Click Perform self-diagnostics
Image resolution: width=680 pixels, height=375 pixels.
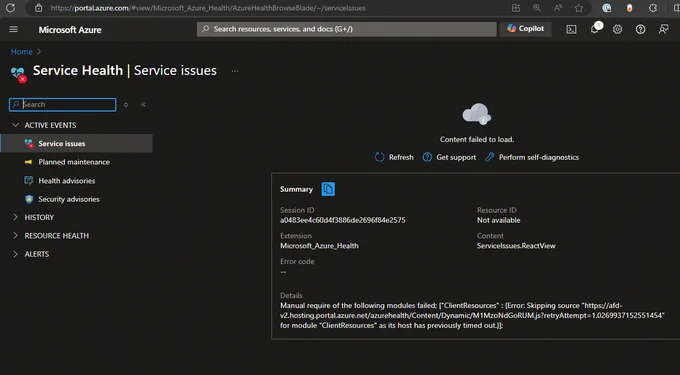coord(532,157)
